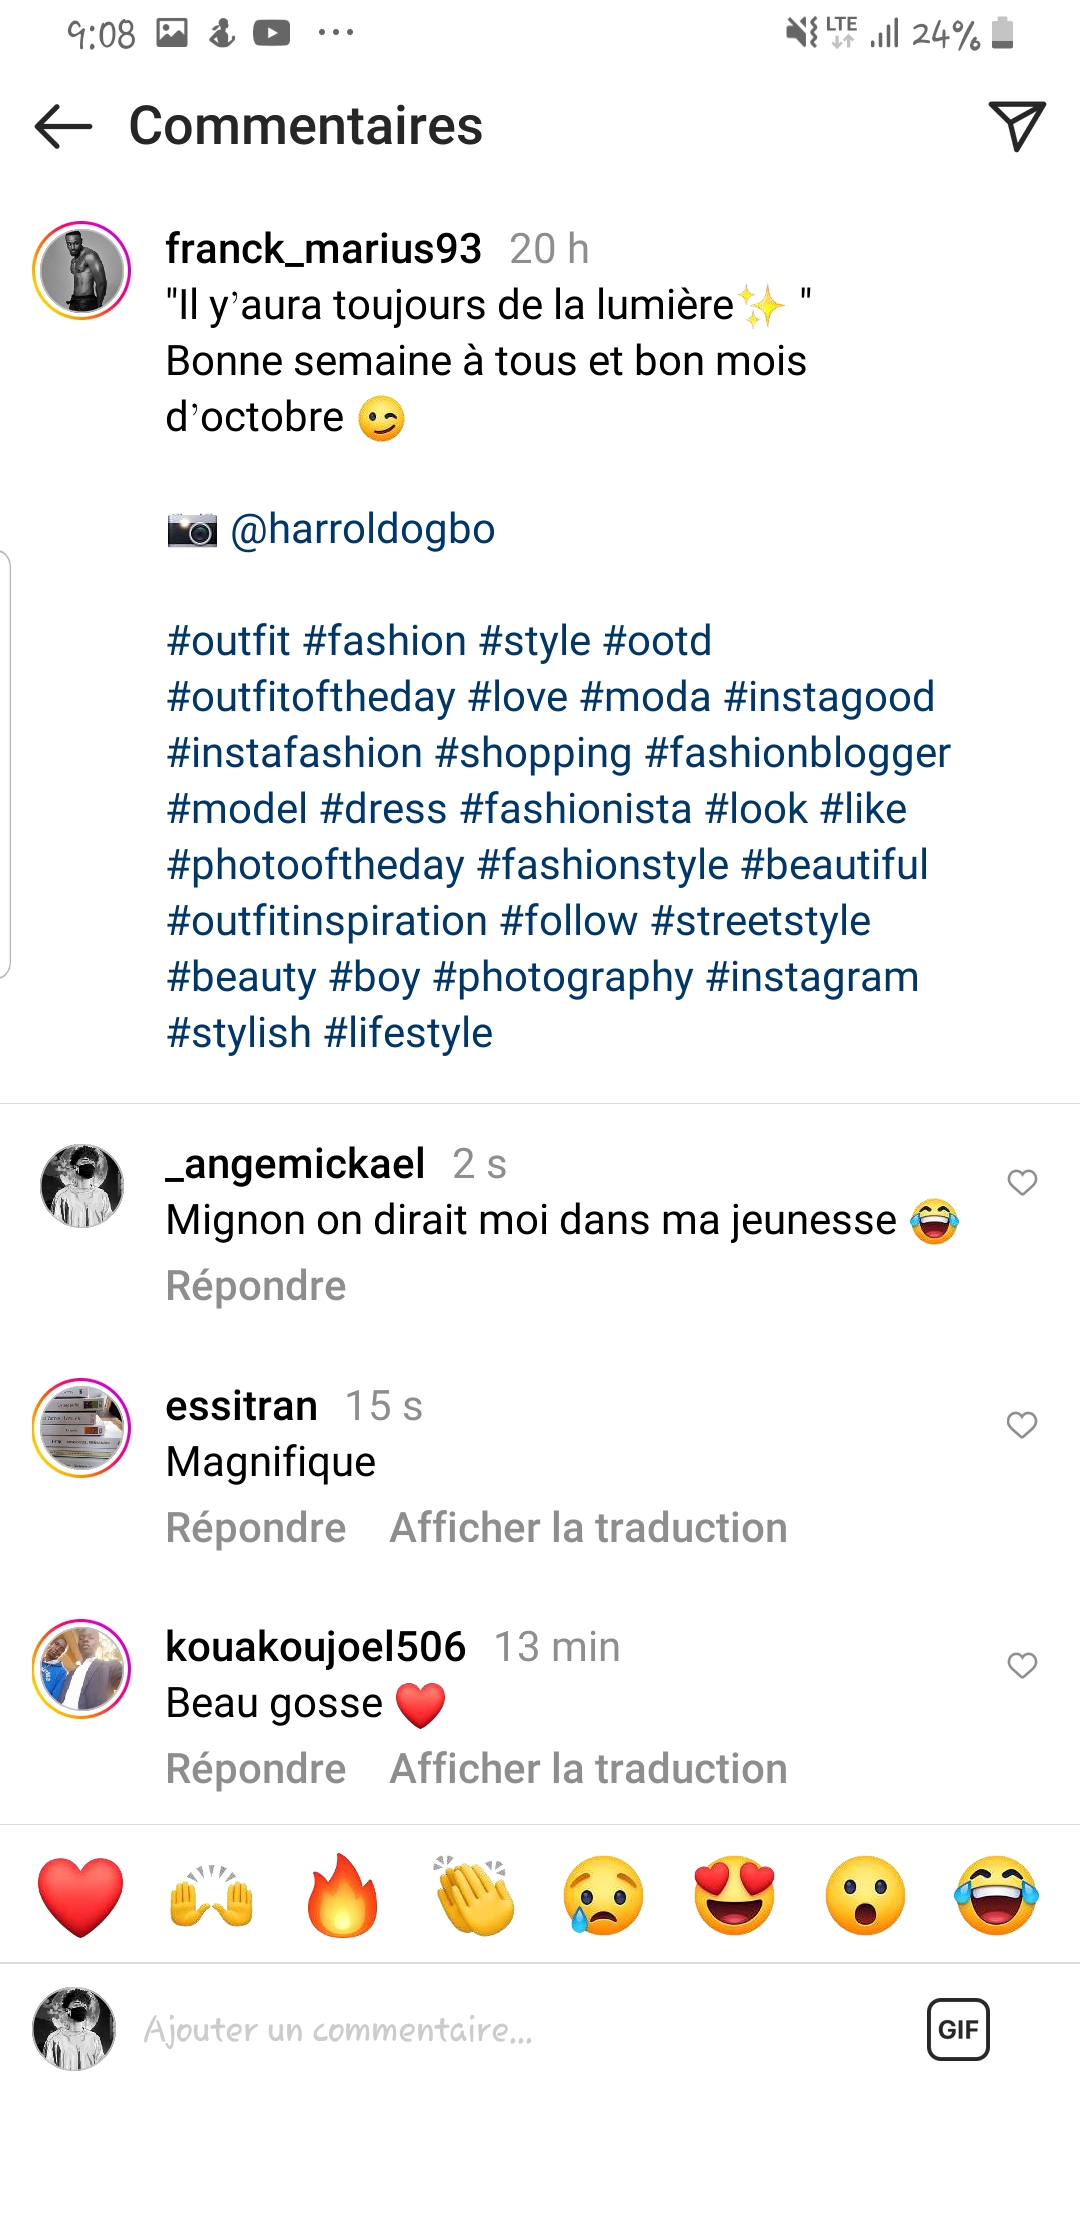Focus the 'Ajouter un commentaire' field

pyautogui.click(x=500, y=2029)
